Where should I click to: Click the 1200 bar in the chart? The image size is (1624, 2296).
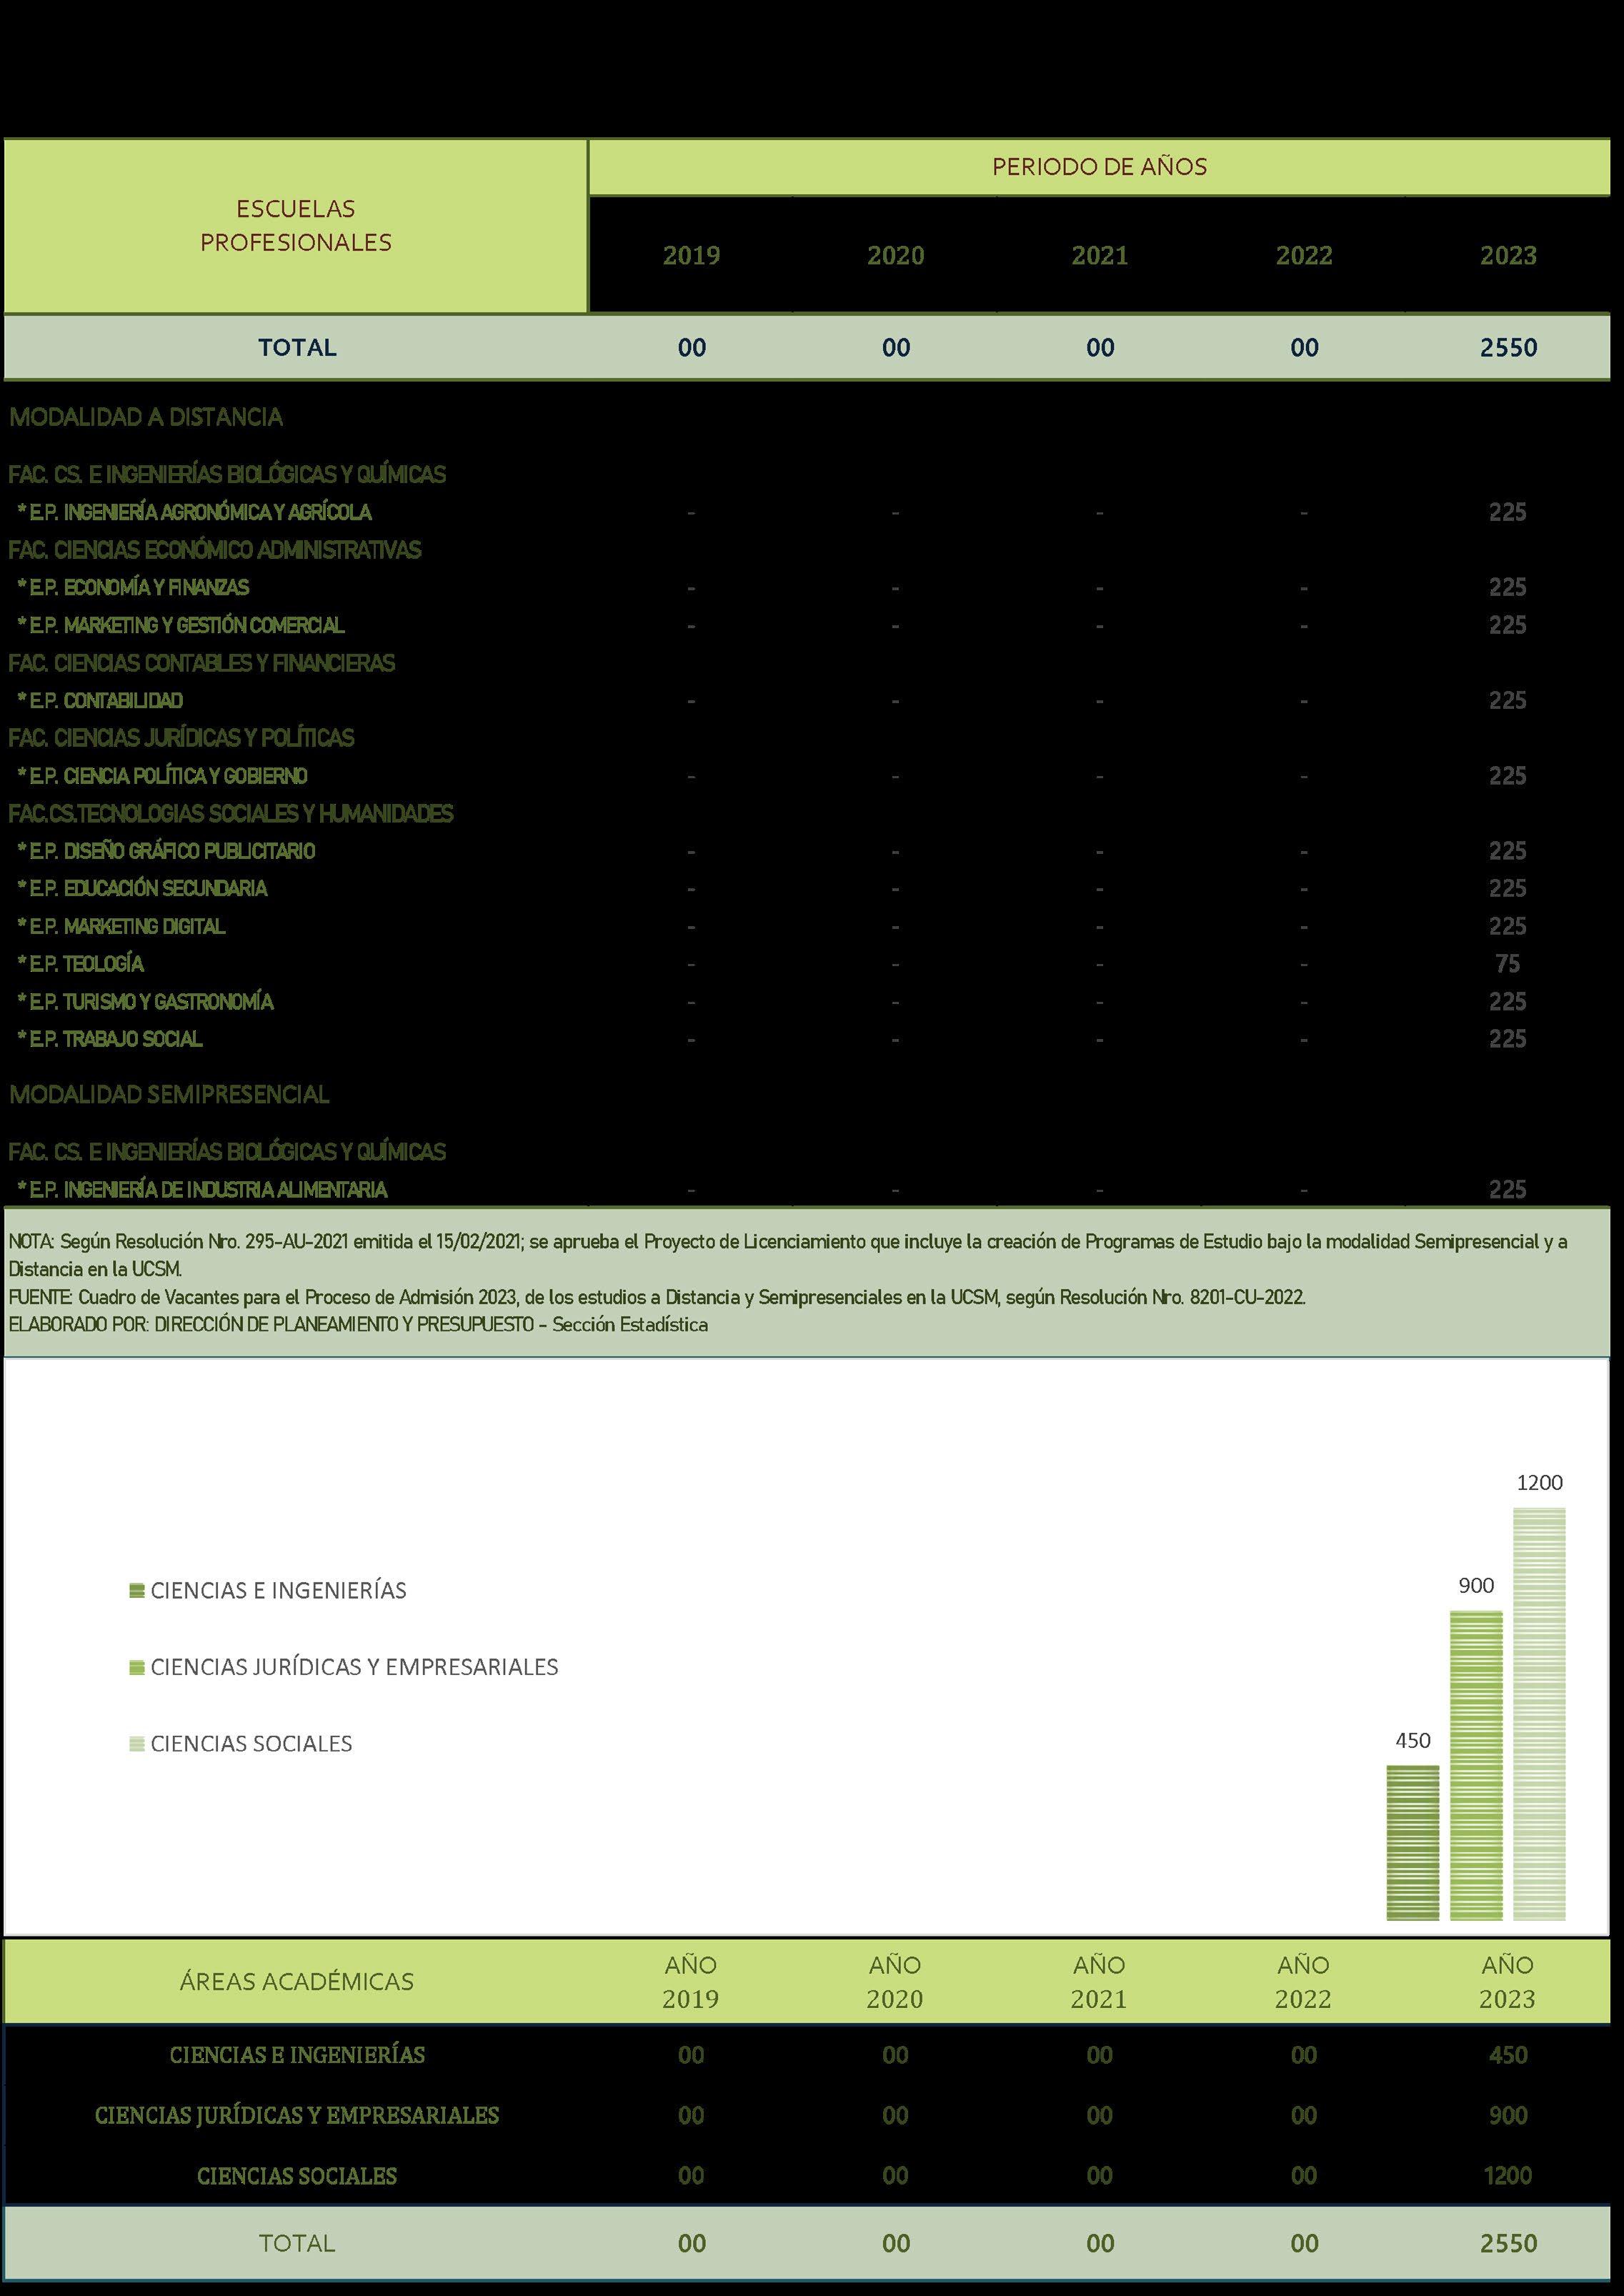tap(1538, 1714)
